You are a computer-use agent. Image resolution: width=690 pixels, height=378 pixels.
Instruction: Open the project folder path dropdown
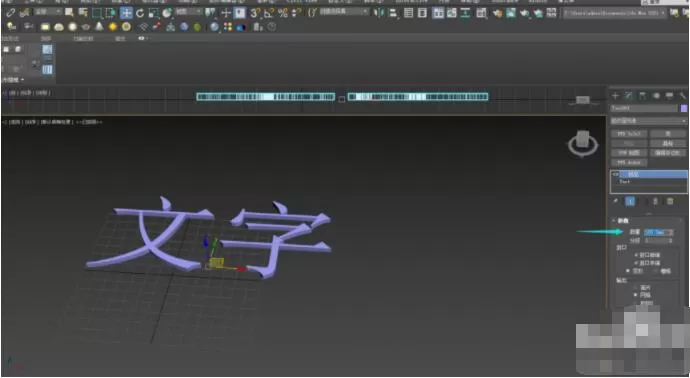coord(615,13)
